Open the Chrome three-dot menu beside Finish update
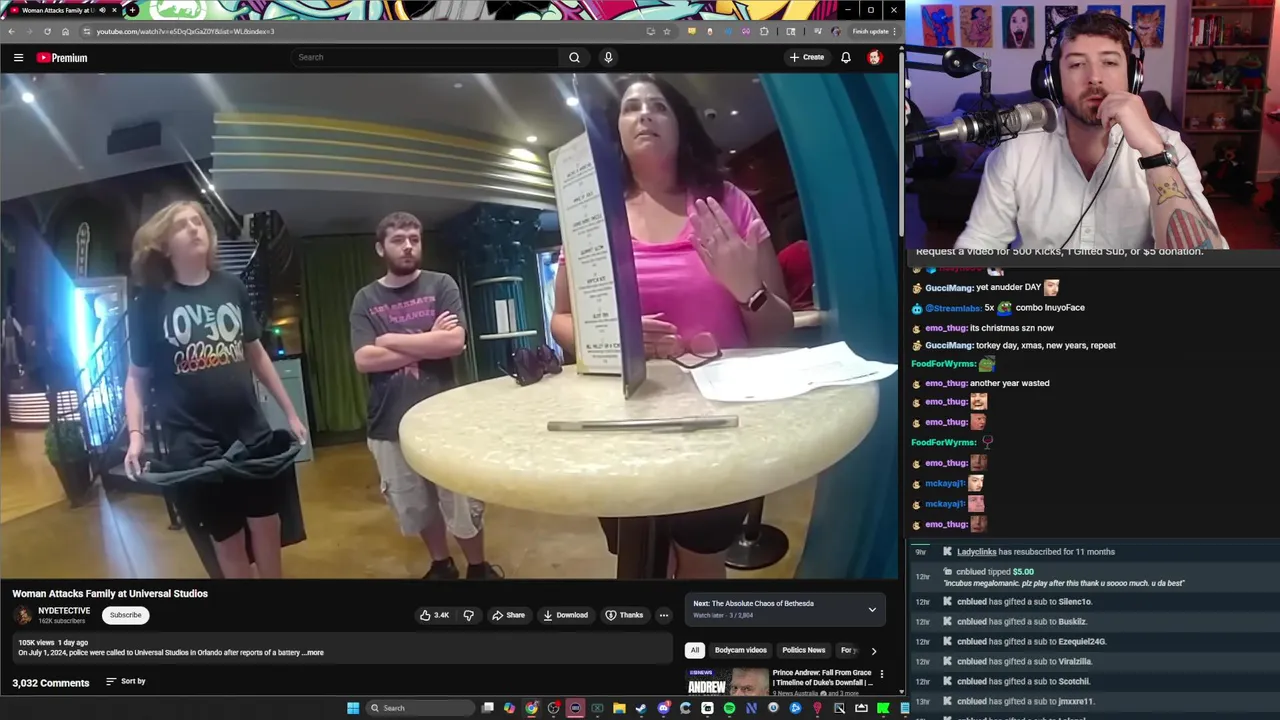 point(895,31)
